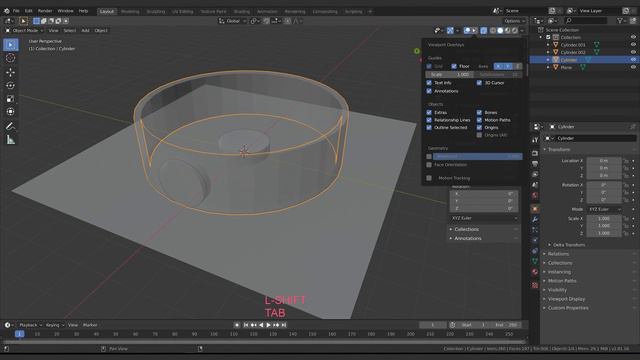Toggle Bones overlay checkbox
640x360 pixels.
tap(479, 112)
